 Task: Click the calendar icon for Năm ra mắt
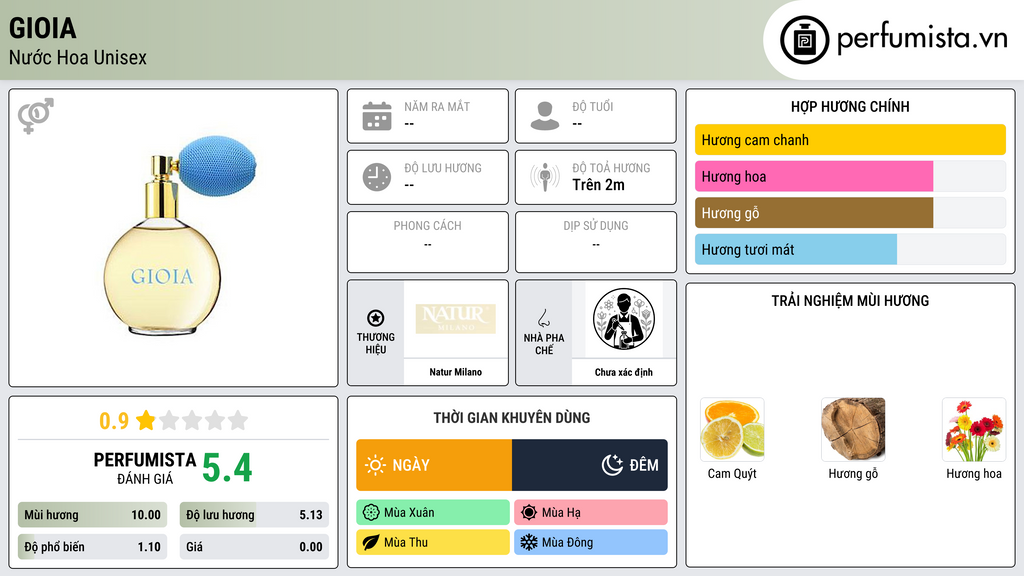point(377,116)
